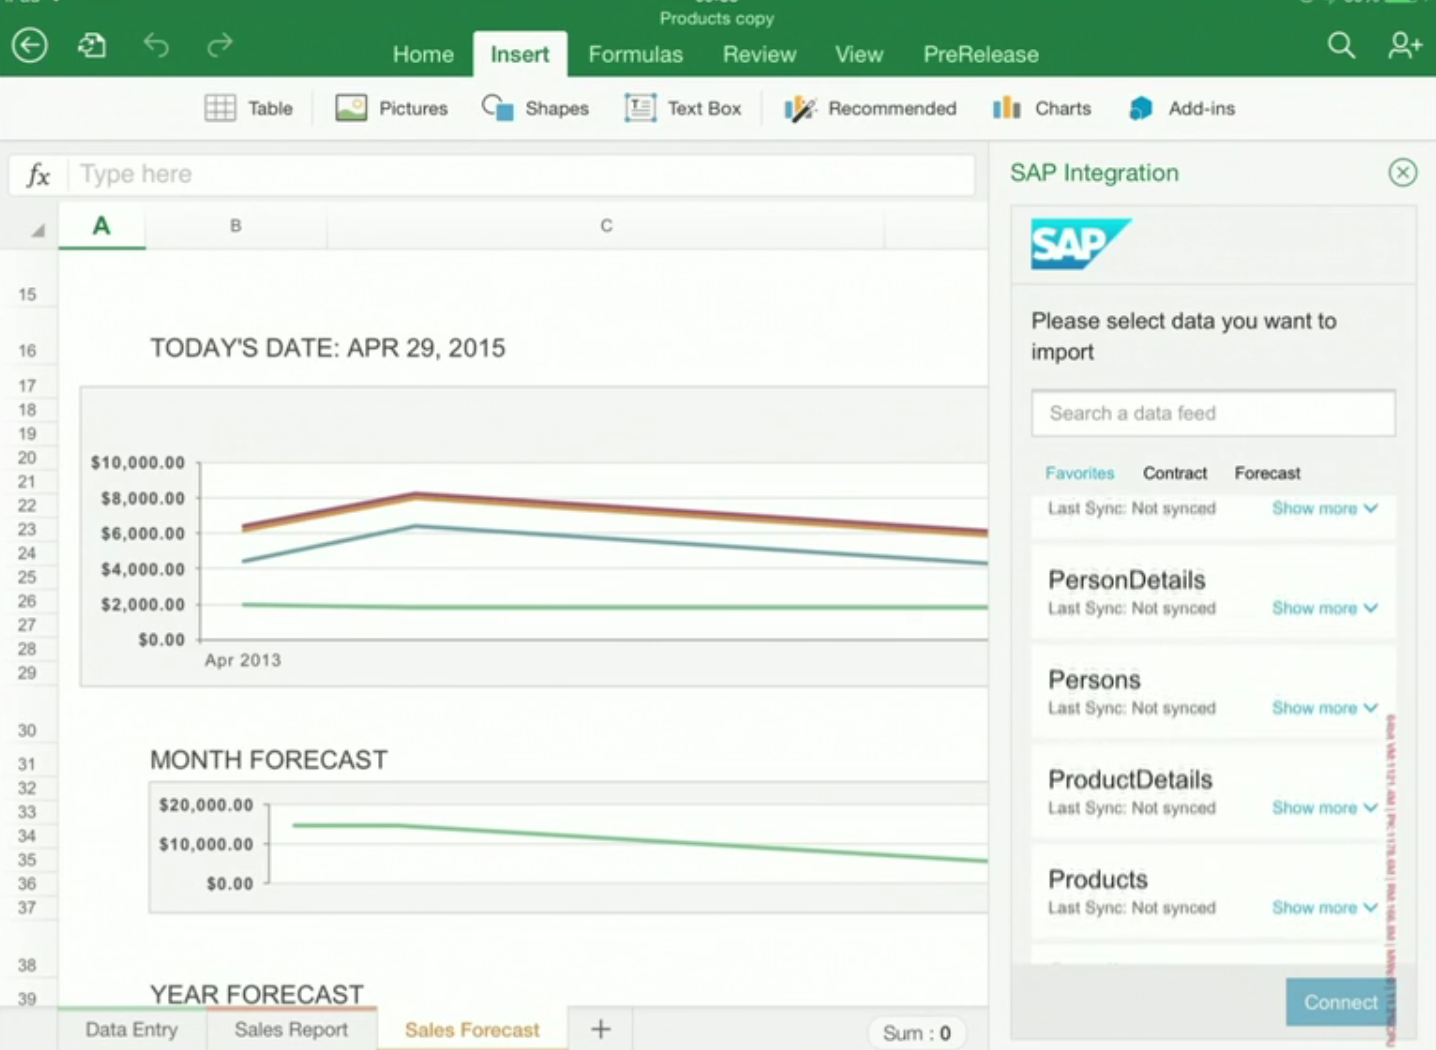This screenshot has width=1436, height=1050.
Task: Open workbook search with the magnifier
Action: pos(1341,45)
